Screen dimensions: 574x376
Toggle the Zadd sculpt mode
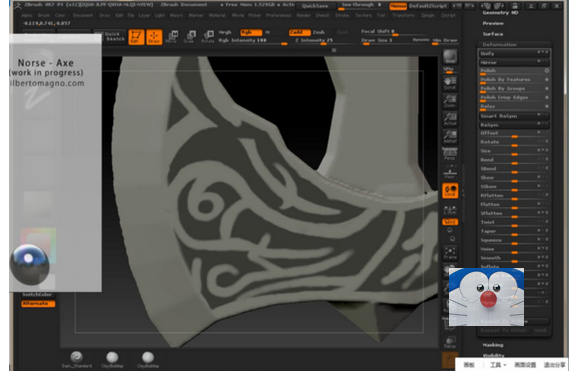coord(299,32)
